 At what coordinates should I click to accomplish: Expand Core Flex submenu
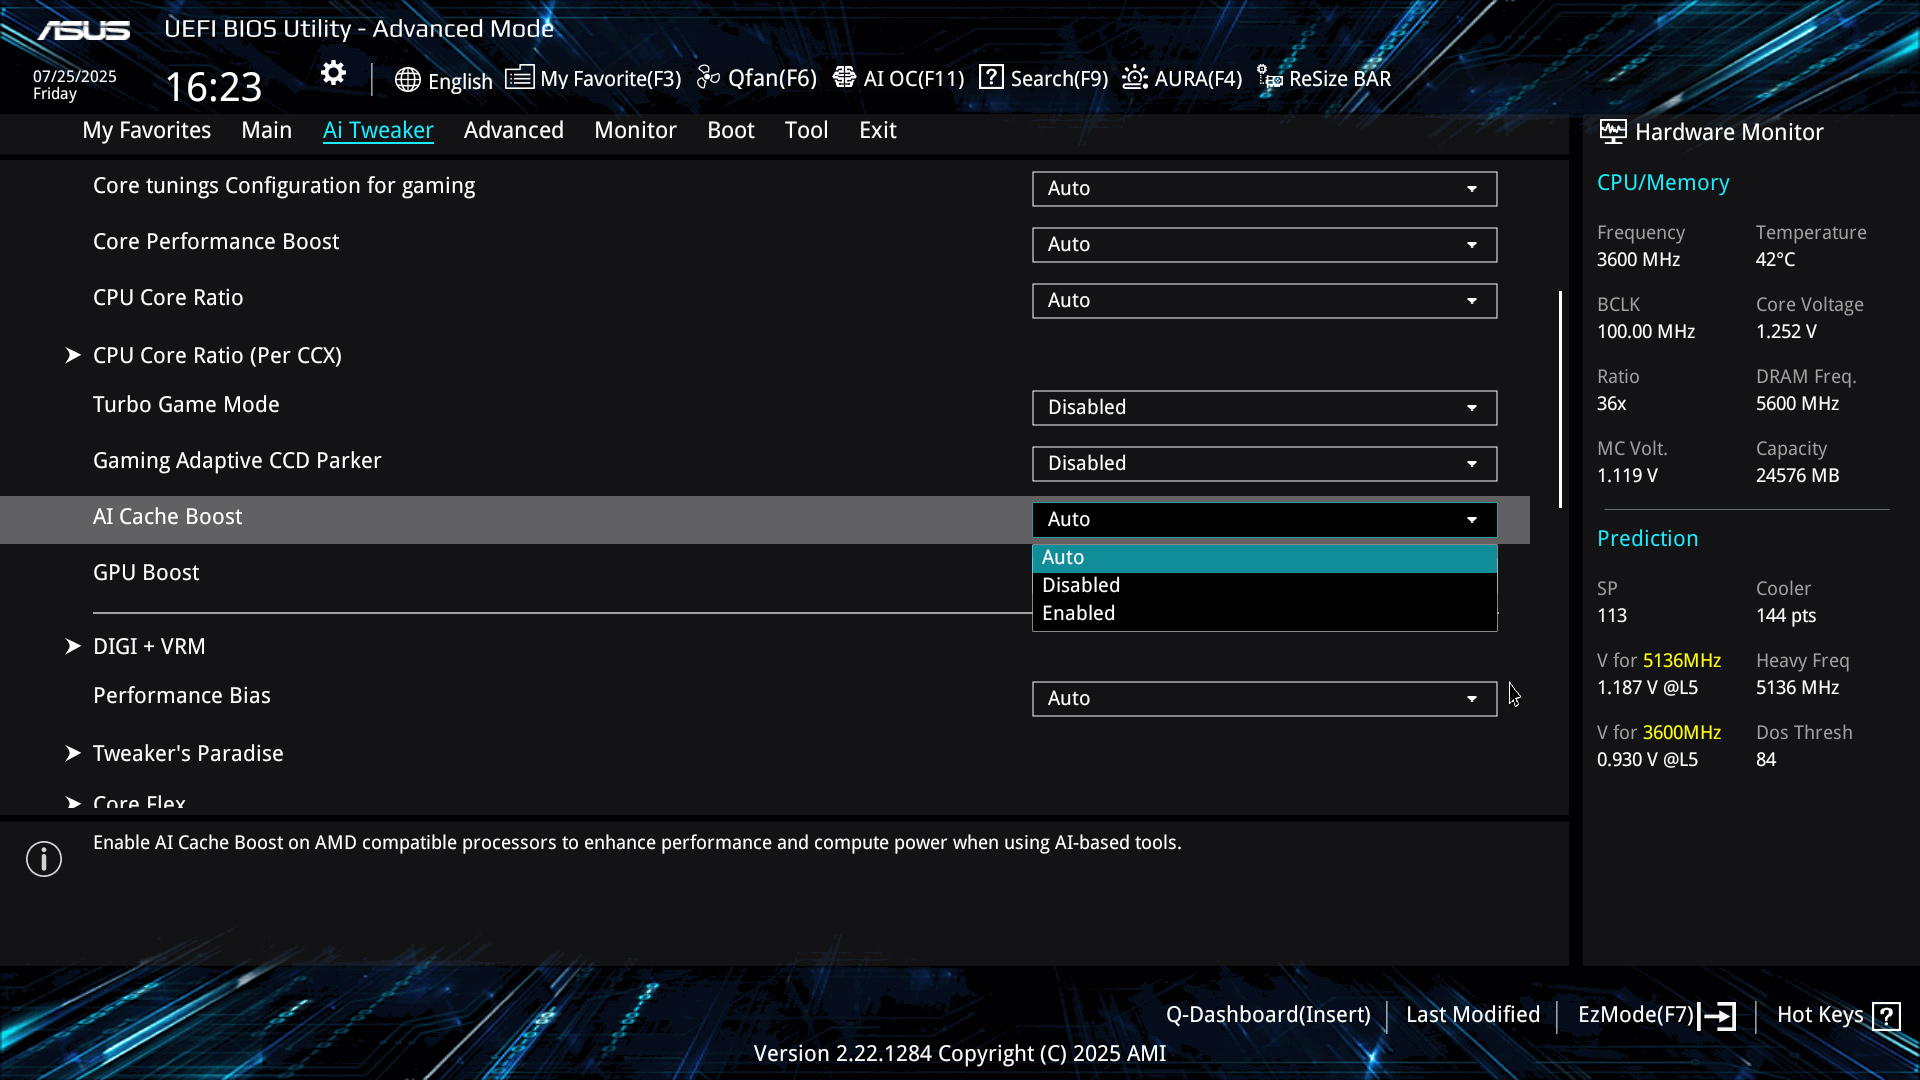139,802
